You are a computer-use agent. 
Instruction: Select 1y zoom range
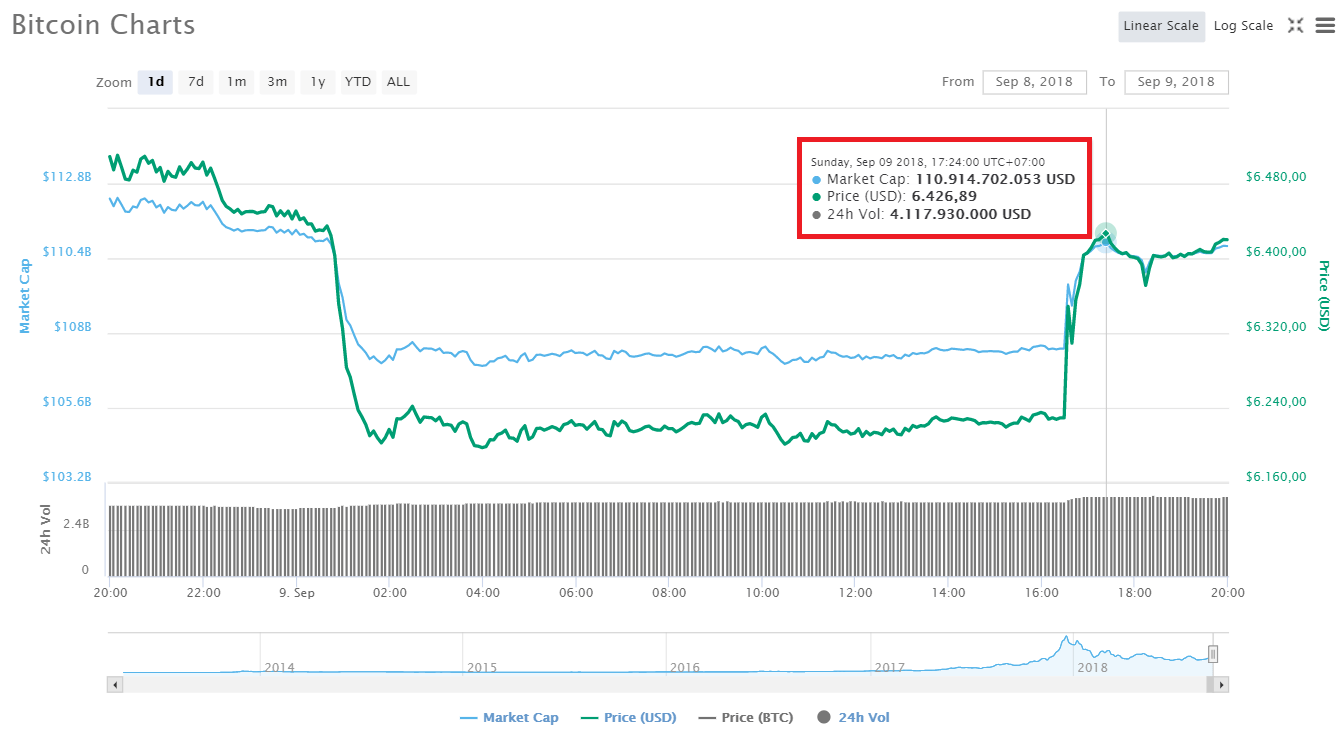coord(317,82)
